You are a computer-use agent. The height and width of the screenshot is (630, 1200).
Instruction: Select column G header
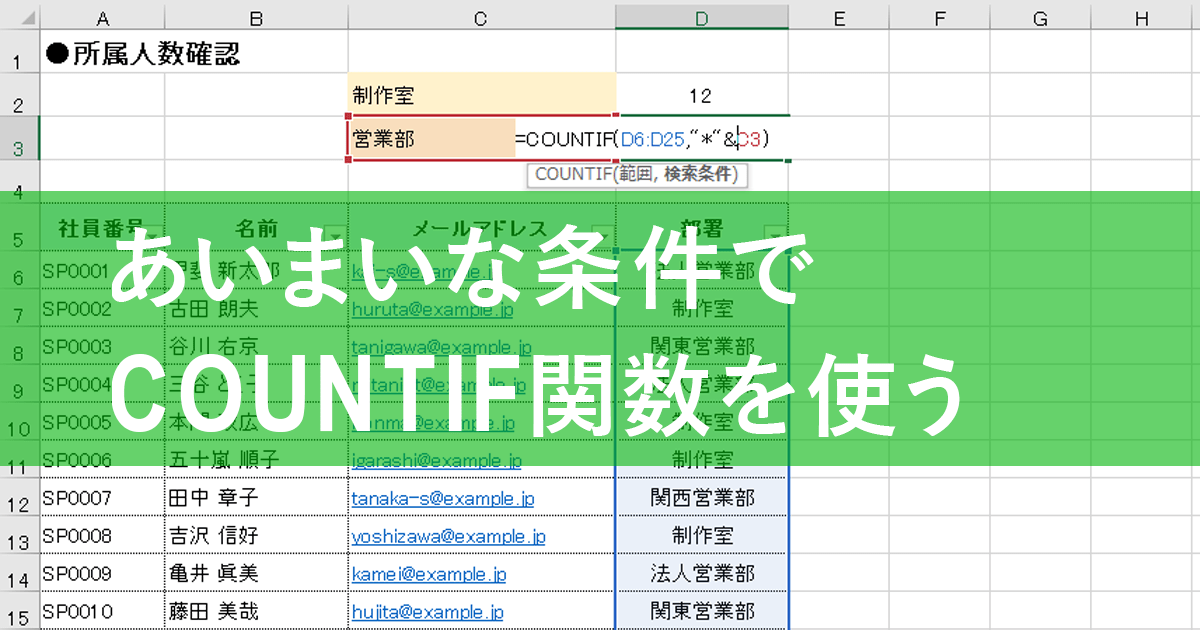(1039, 16)
